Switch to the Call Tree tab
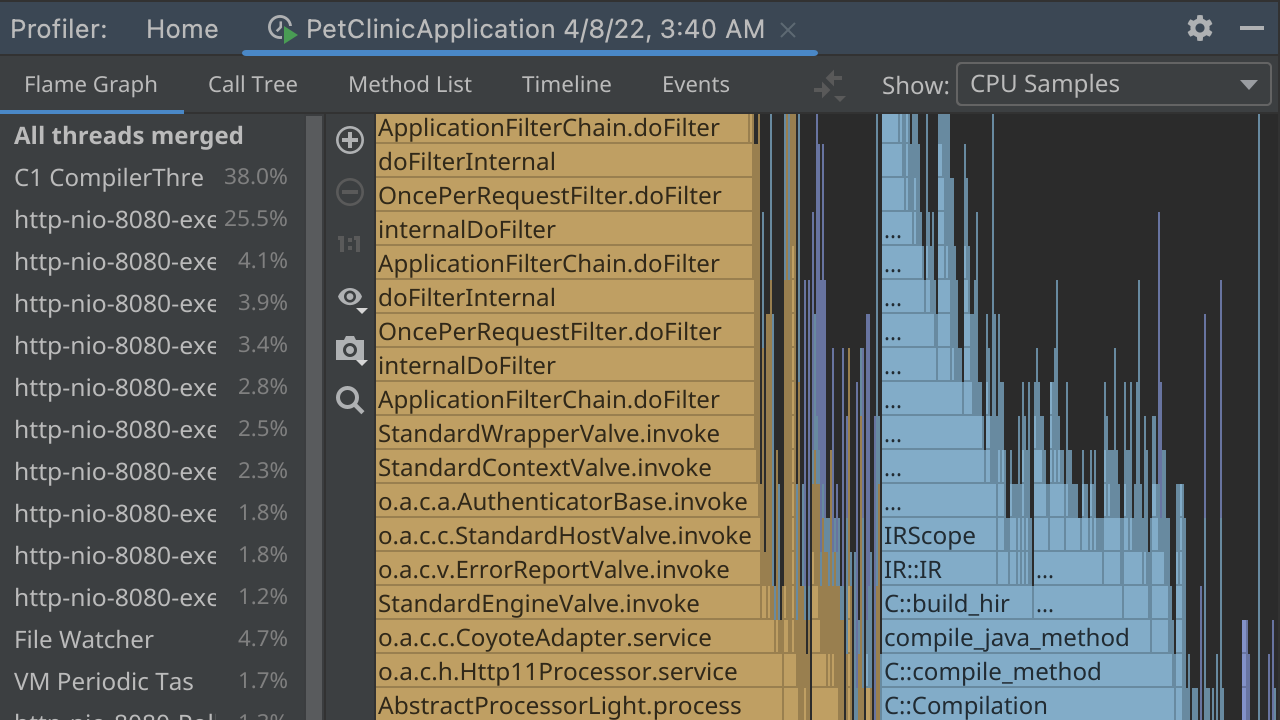Viewport: 1280px width, 720px height. point(252,85)
